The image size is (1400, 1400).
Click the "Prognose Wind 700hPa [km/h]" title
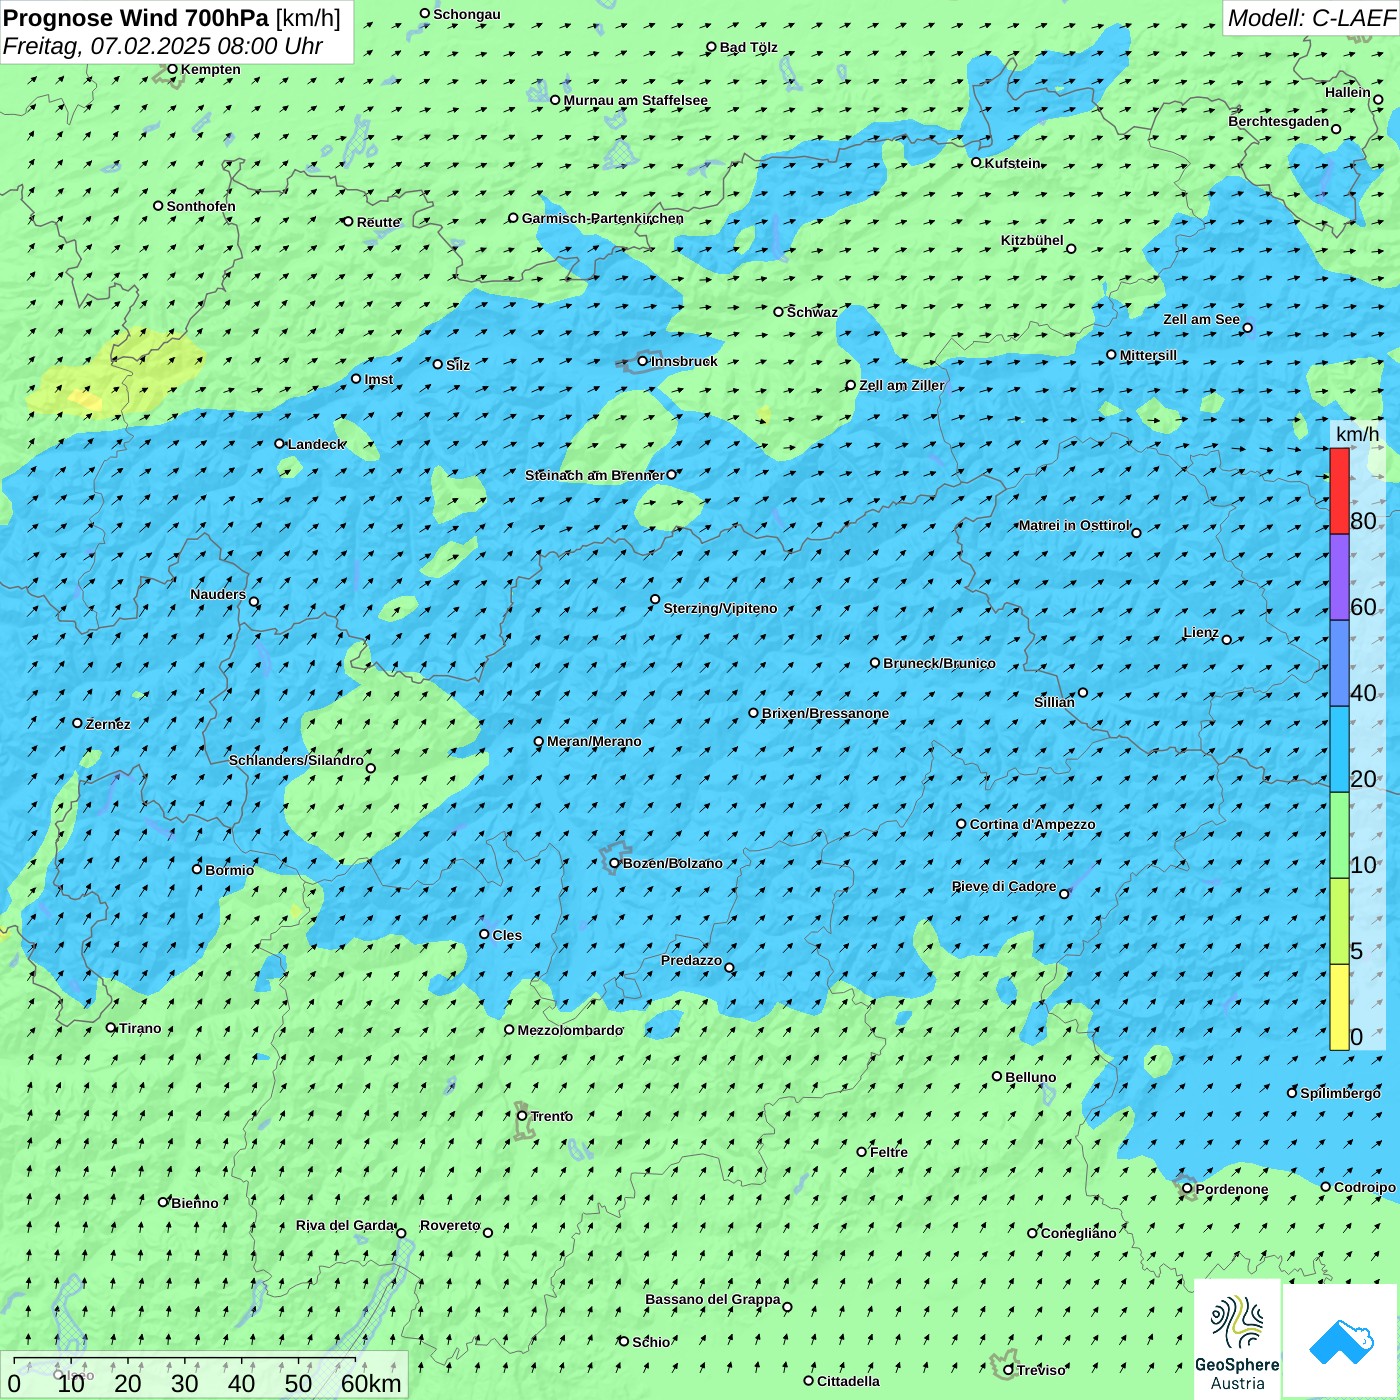172,17
